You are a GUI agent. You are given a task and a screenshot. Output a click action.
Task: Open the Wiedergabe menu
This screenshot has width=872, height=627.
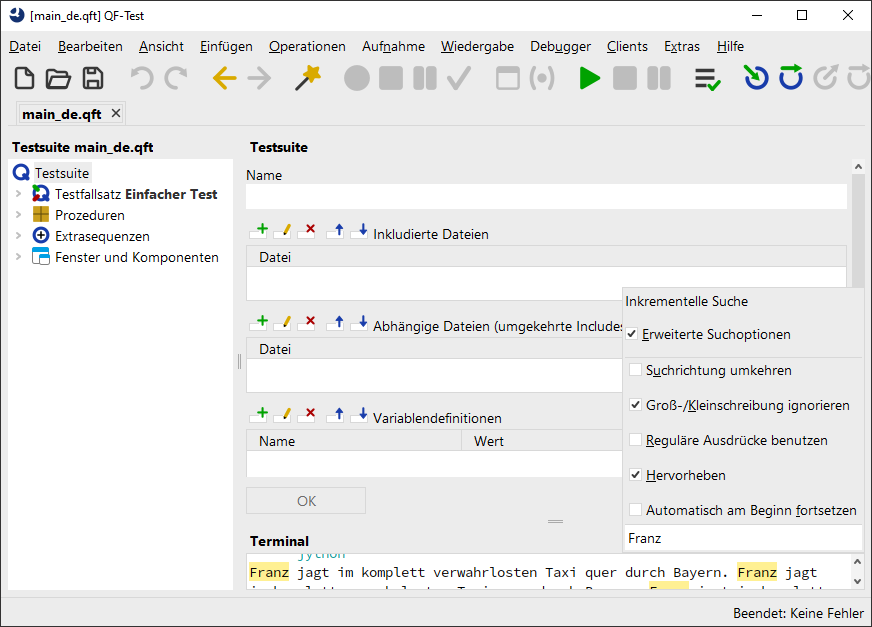click(x=477, y=46)
